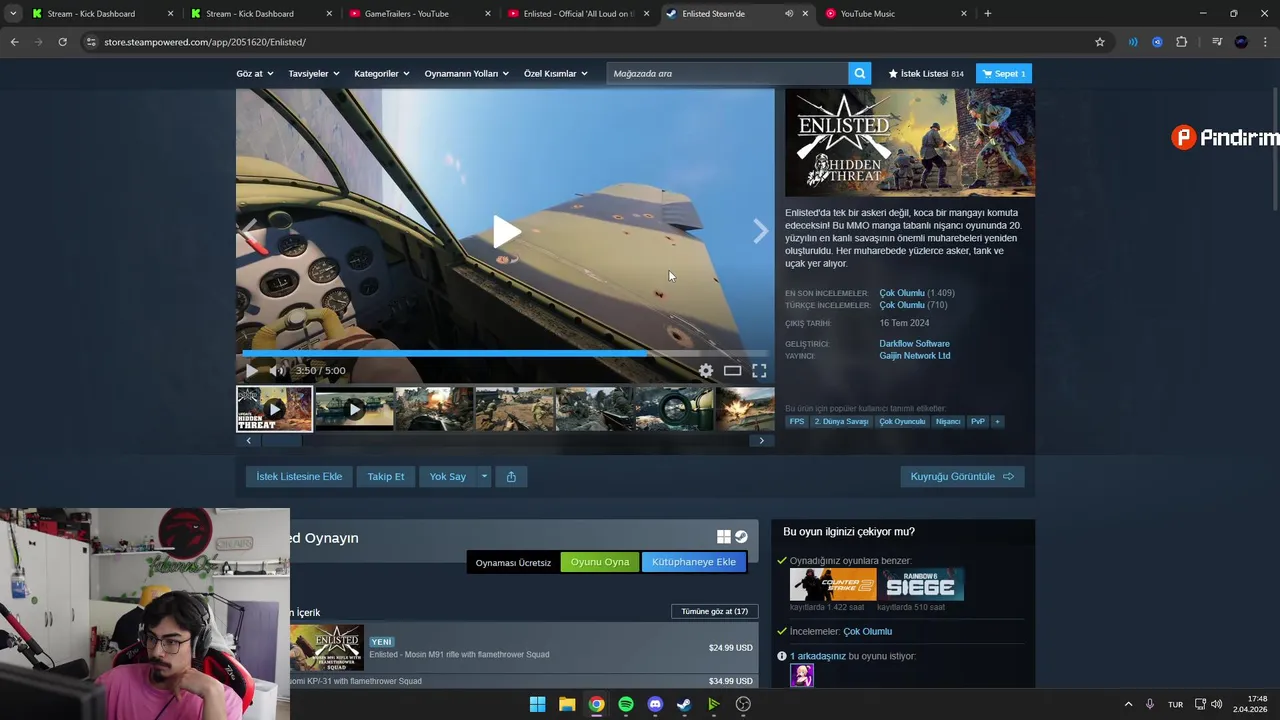Select the second video thumbnail with play icon
1280x720 pixels.
coord(354,409)
